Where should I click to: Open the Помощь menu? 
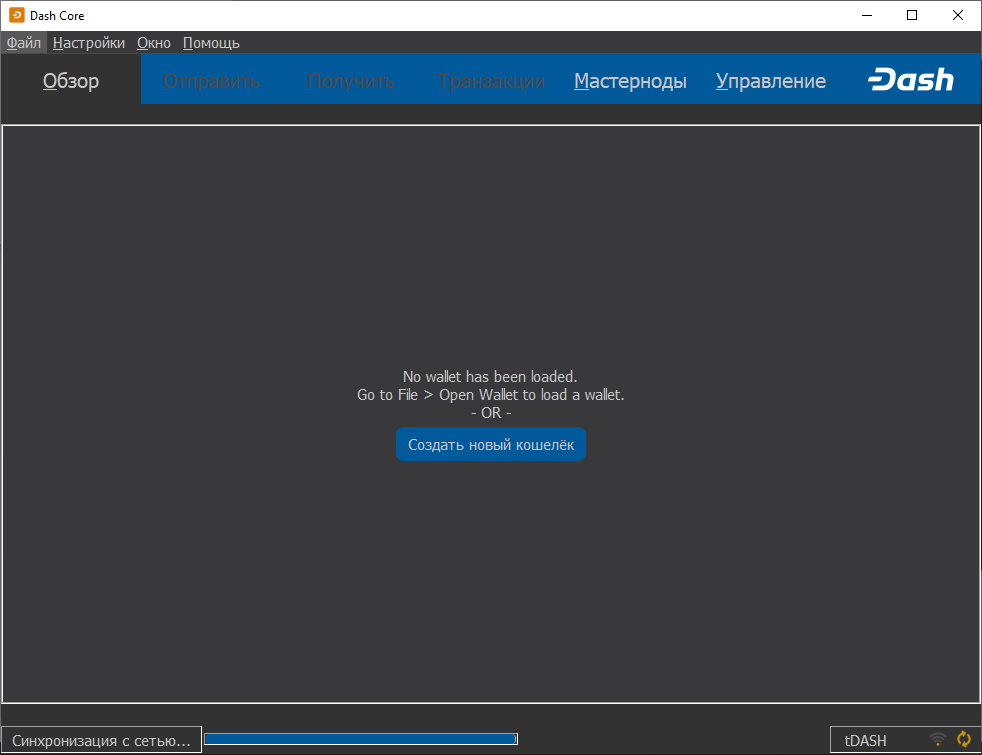tap(211, 43)
